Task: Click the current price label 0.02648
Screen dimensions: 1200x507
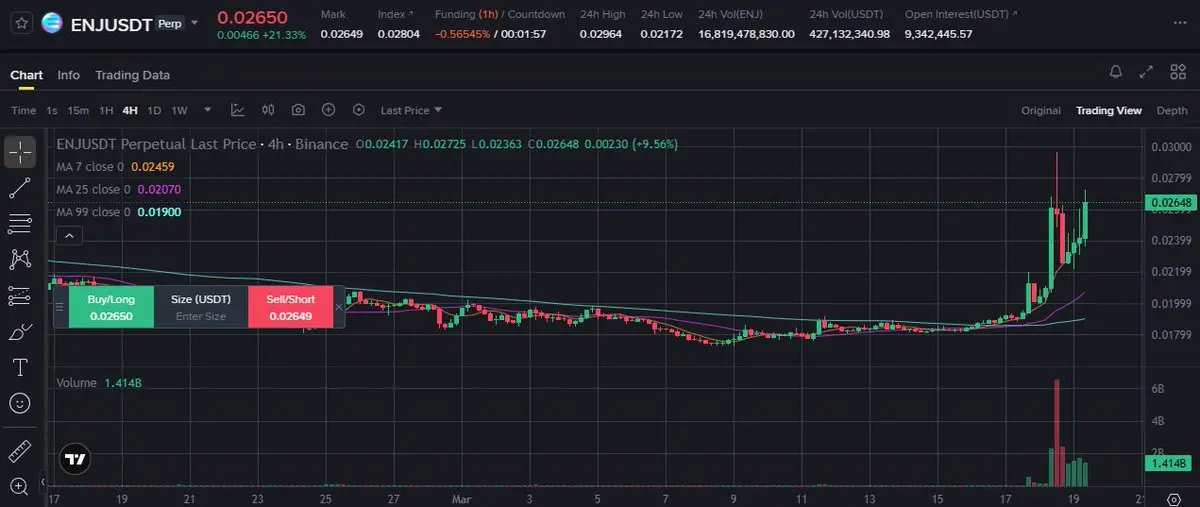Action: point(1170,203)
